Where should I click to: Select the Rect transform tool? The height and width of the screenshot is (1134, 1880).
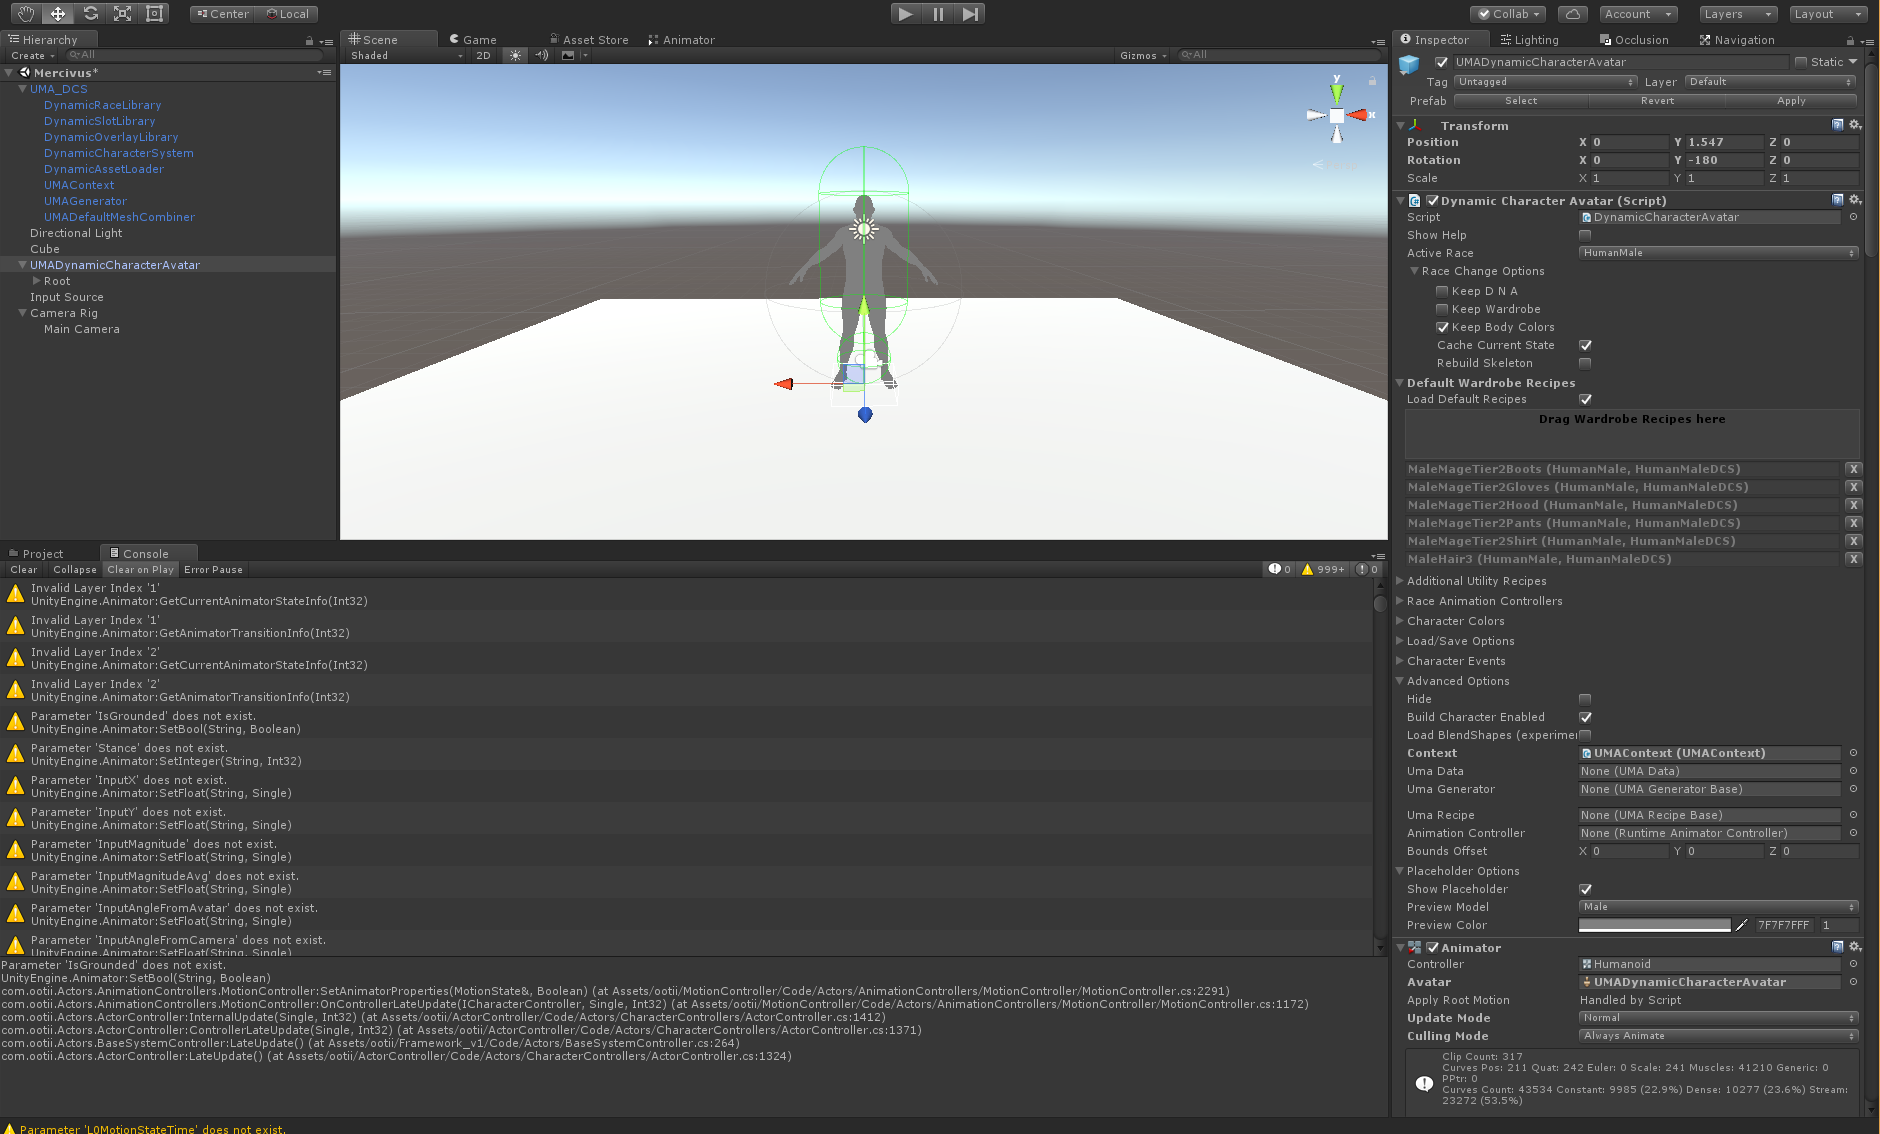153,13
